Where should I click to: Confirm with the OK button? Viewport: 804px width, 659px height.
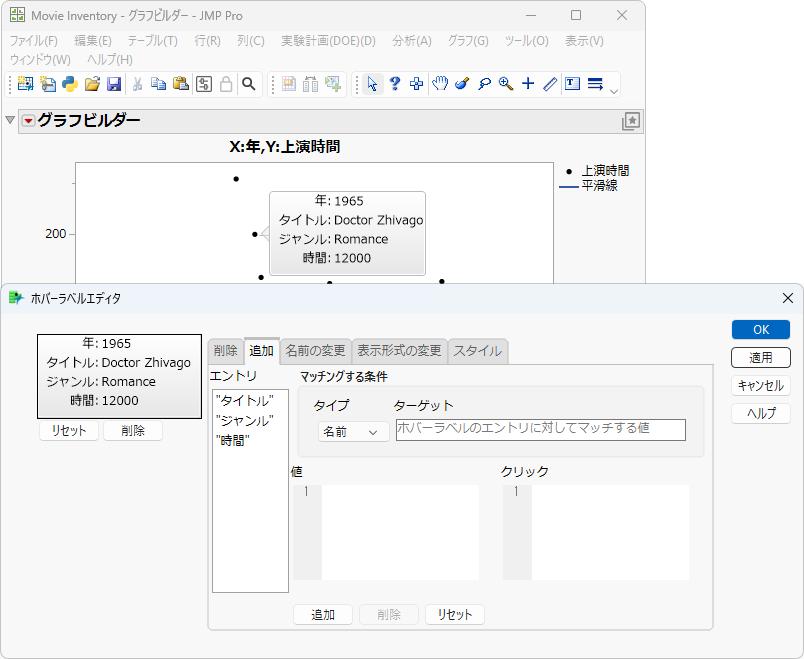click(x=761, y=330)
